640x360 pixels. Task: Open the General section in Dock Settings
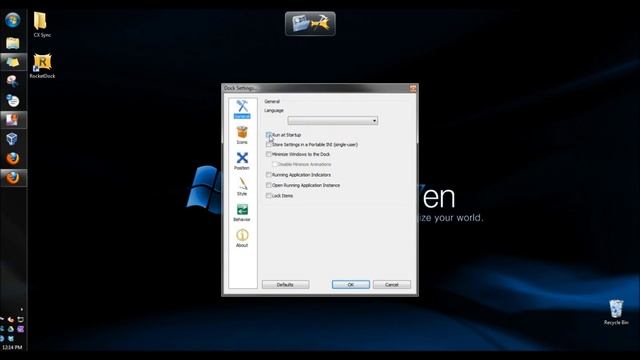click(x=242, y=109)
